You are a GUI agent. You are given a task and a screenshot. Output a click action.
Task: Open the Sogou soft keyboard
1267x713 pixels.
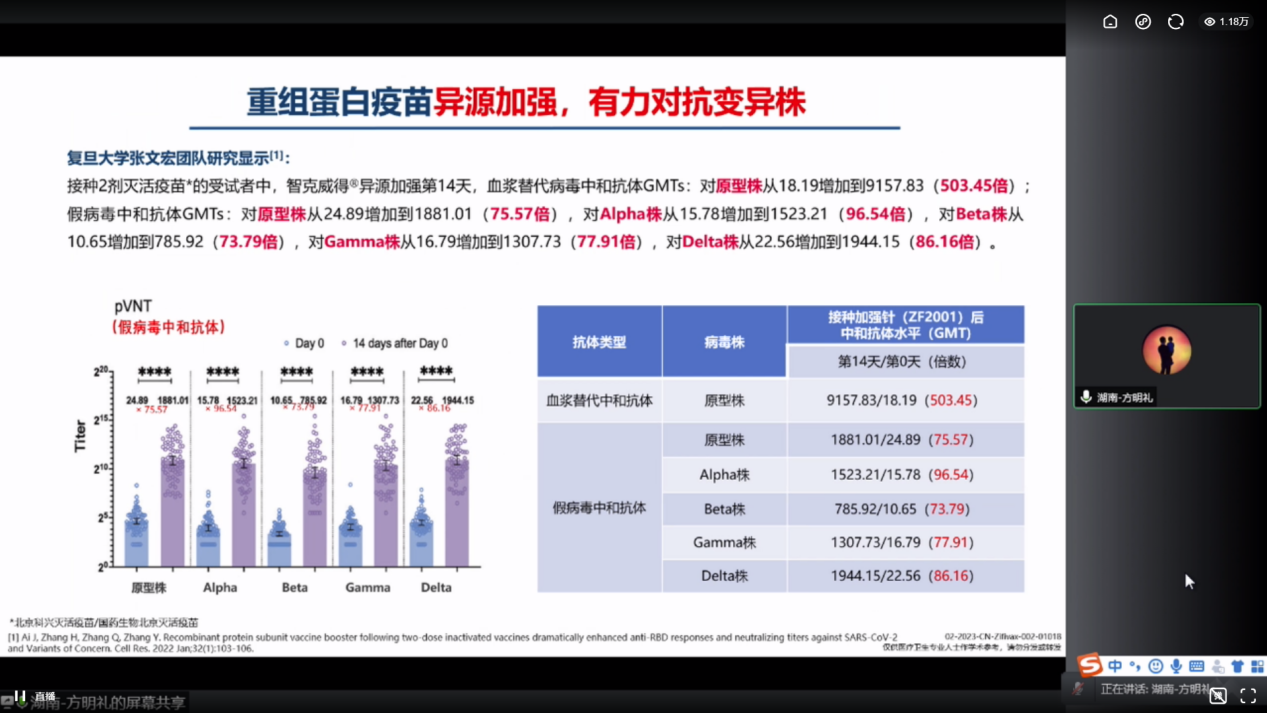1197,666
